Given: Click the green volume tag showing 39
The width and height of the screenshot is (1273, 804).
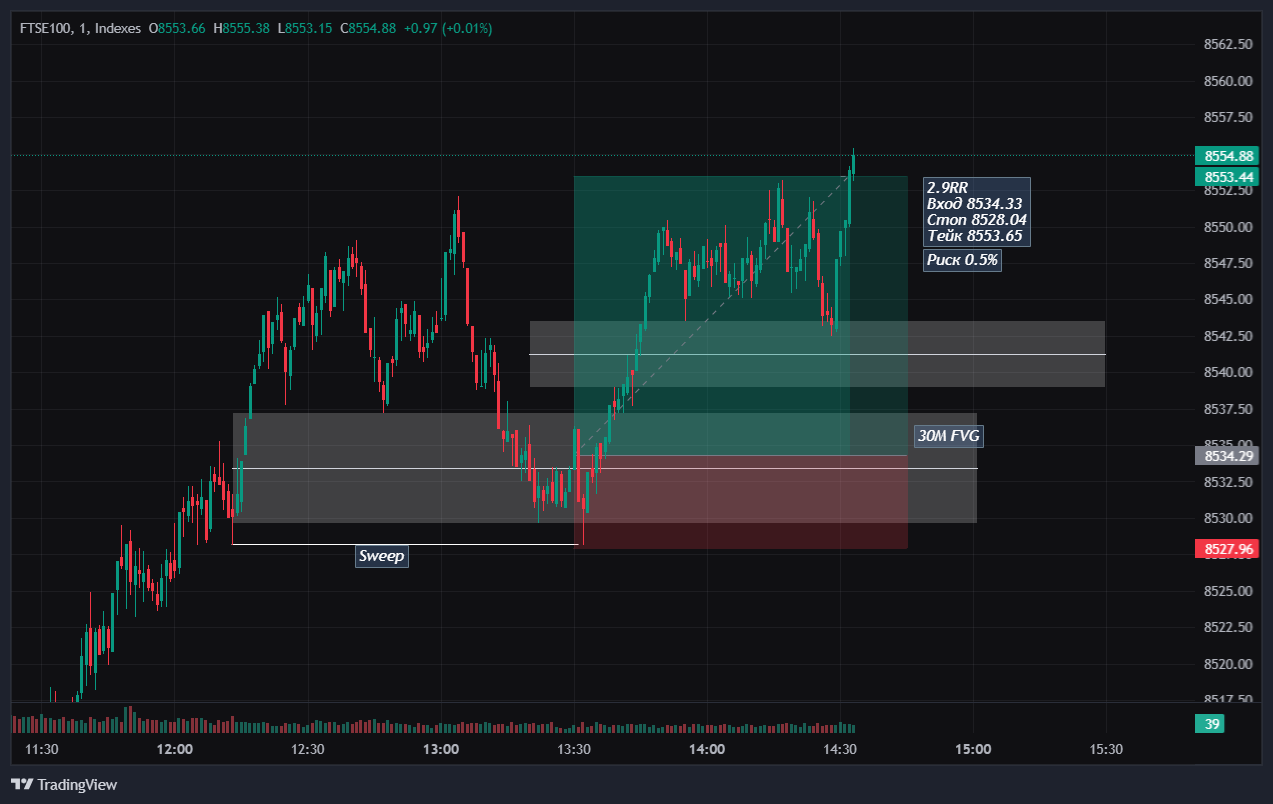Looking at the screenshot, I should click(x=1209, y=723).
